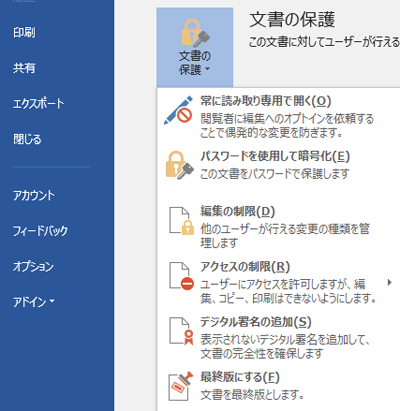Expand the アクセスの制限 submenu arrow
Image resolution: width=400 pixels, height=411 pixels.
coord(389,283)
